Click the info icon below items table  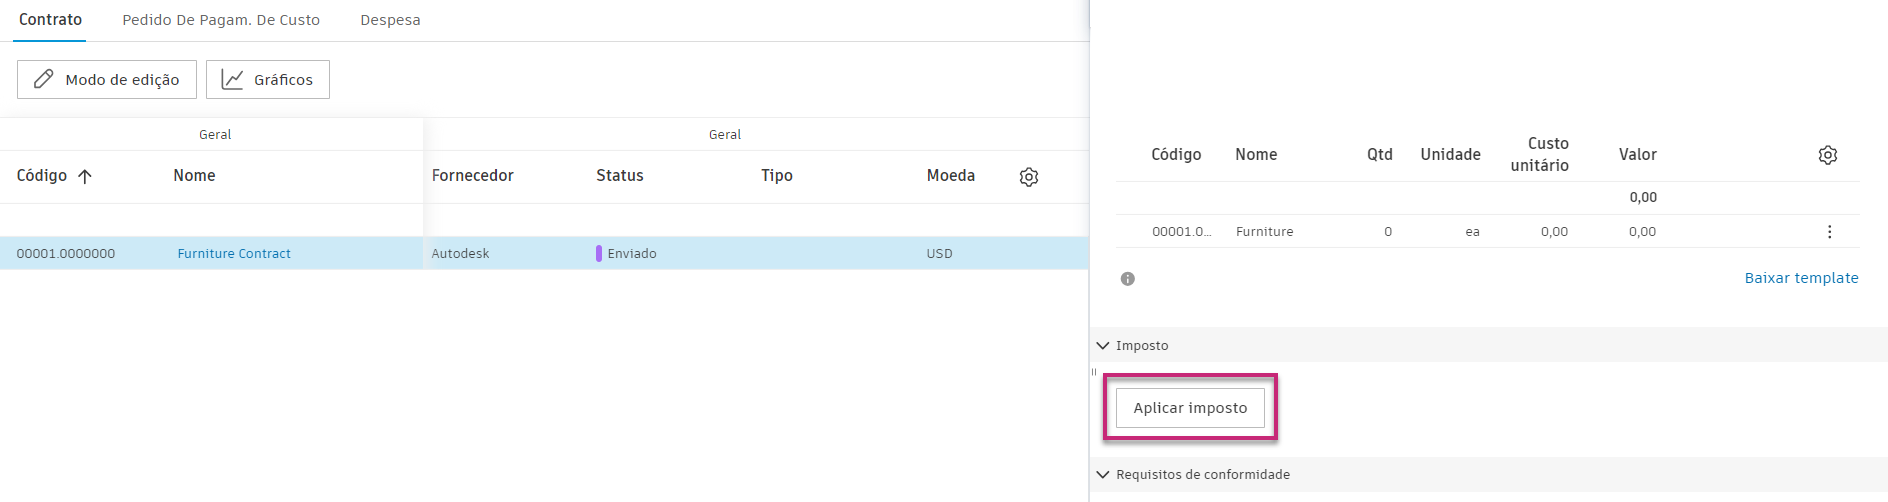click(x=1128, y=279)
